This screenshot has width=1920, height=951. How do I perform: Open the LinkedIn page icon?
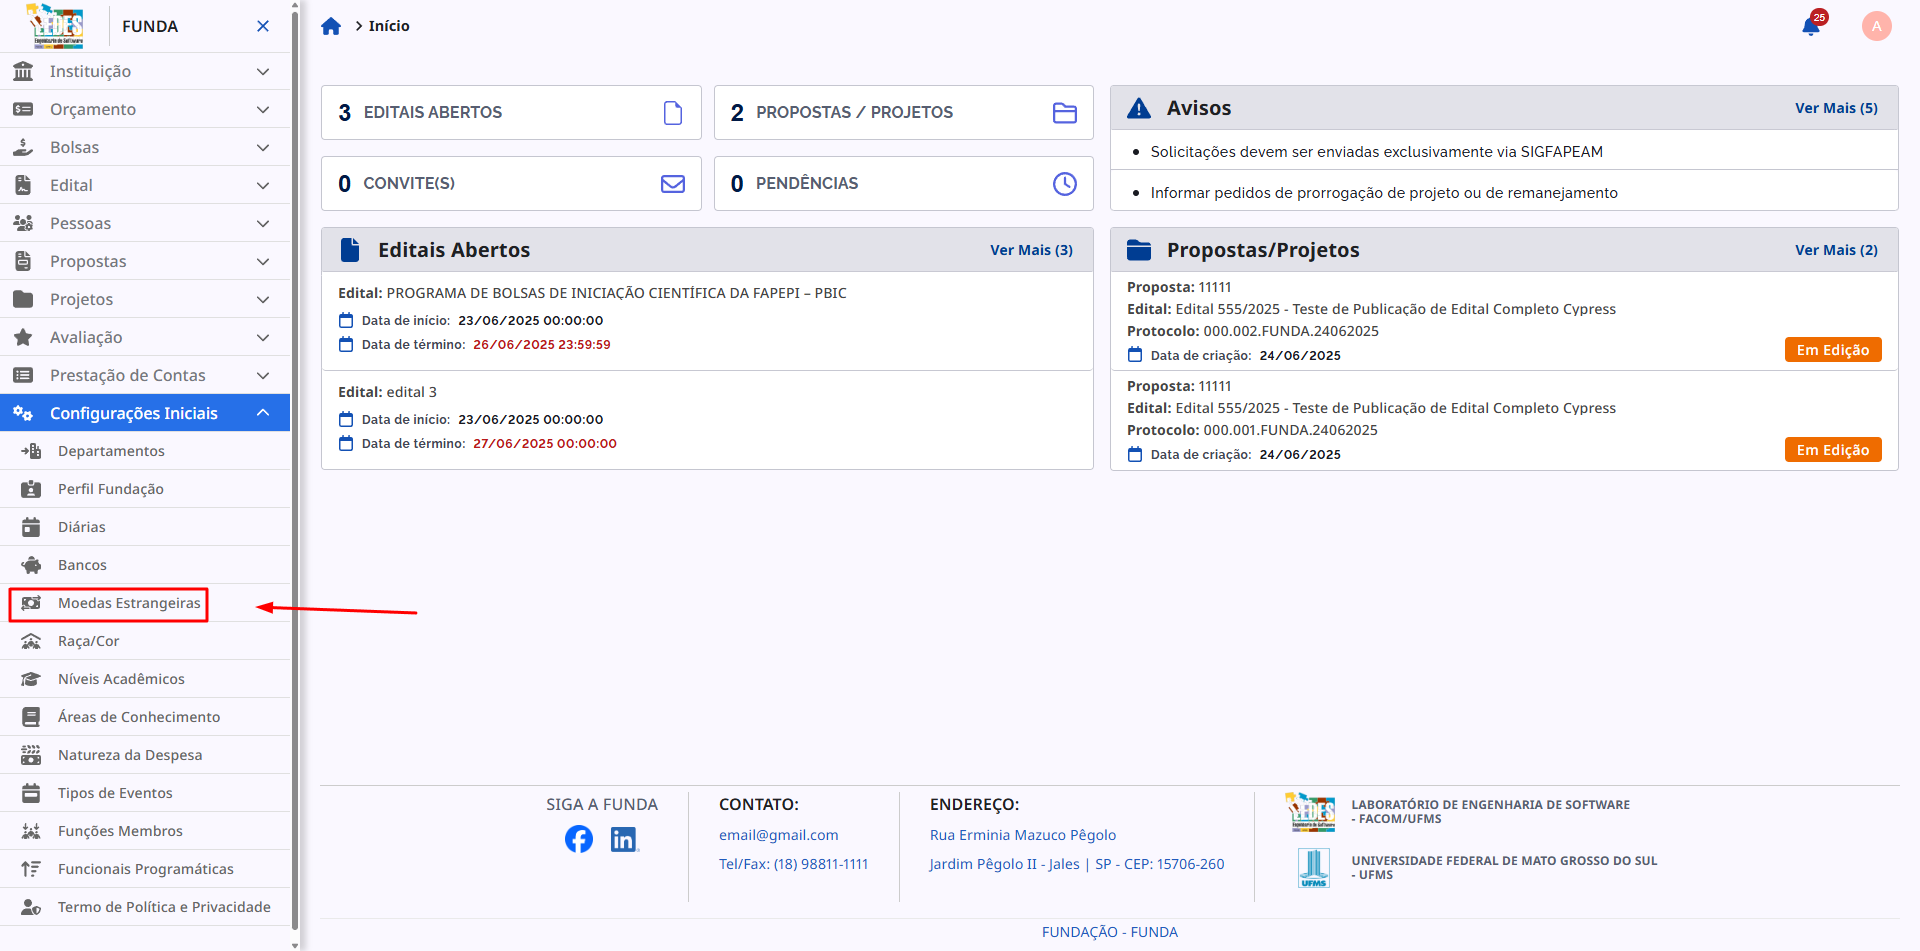tap(624, 839)
